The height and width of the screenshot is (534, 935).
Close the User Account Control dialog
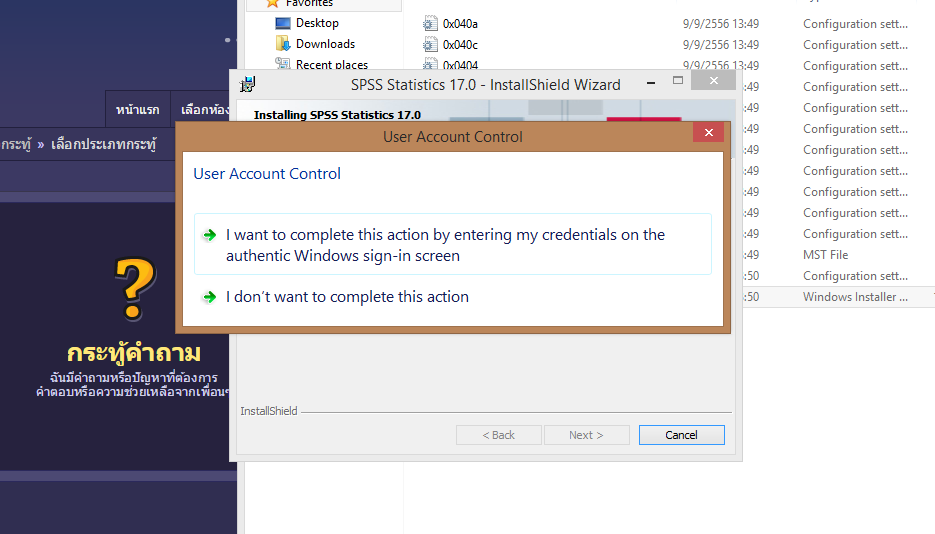[708, 132]
